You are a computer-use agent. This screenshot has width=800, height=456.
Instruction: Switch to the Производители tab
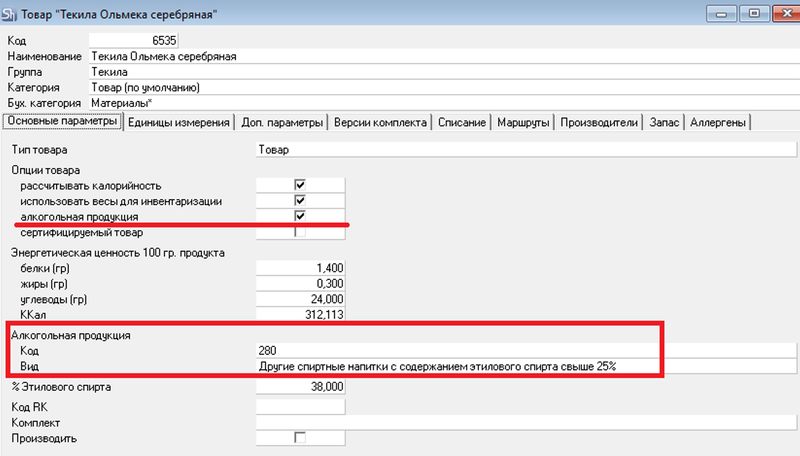[599, 122]
